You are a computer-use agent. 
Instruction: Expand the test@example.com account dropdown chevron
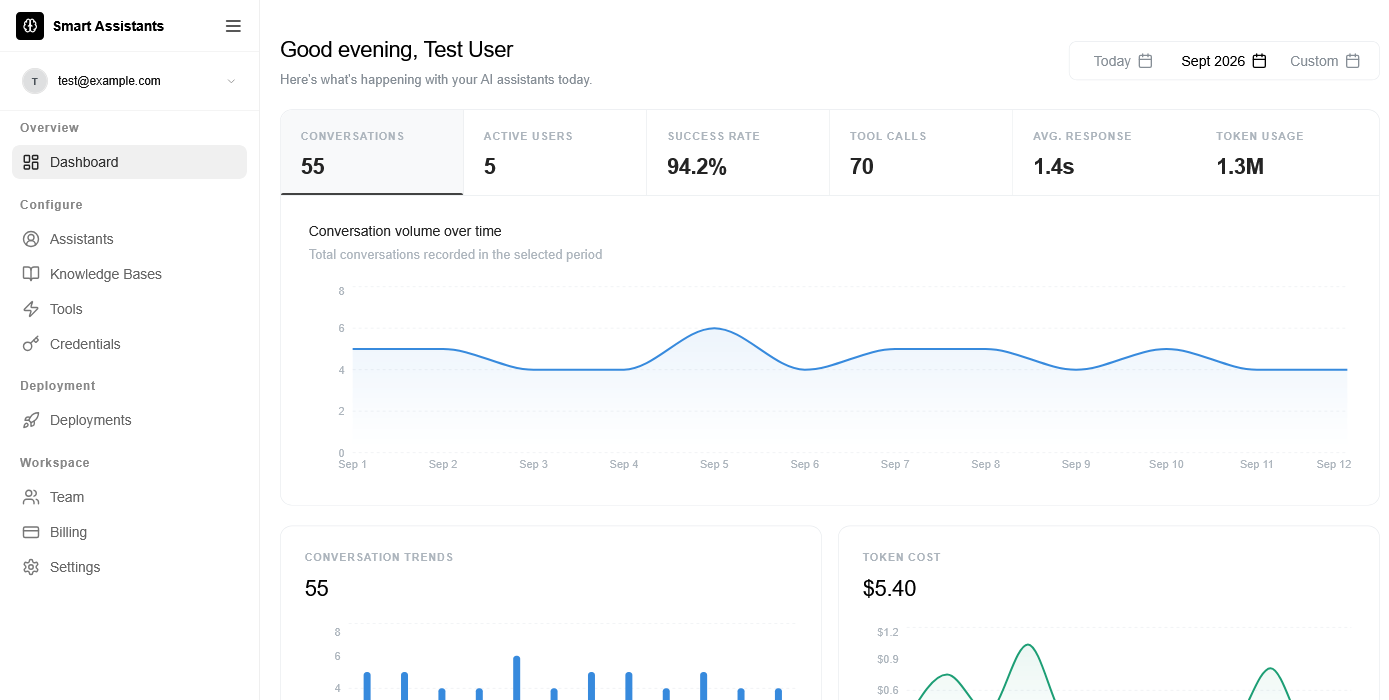tap(231, 81)
